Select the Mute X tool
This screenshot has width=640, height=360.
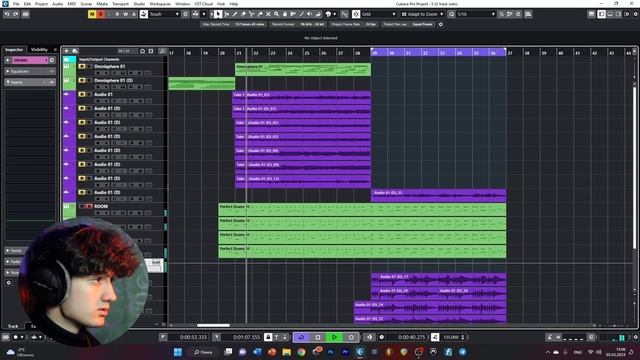point(268,14)
